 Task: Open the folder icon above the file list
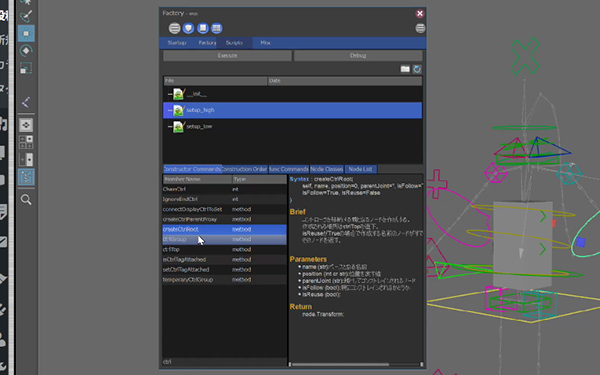click(x=405, y=69)
